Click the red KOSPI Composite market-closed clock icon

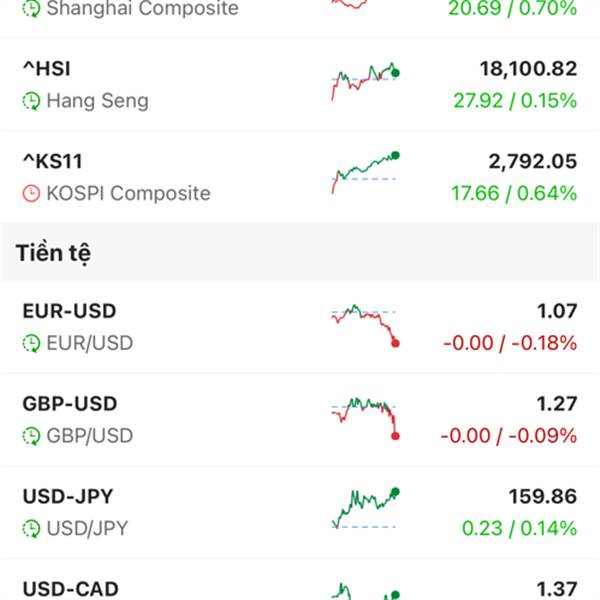point(31,193)
